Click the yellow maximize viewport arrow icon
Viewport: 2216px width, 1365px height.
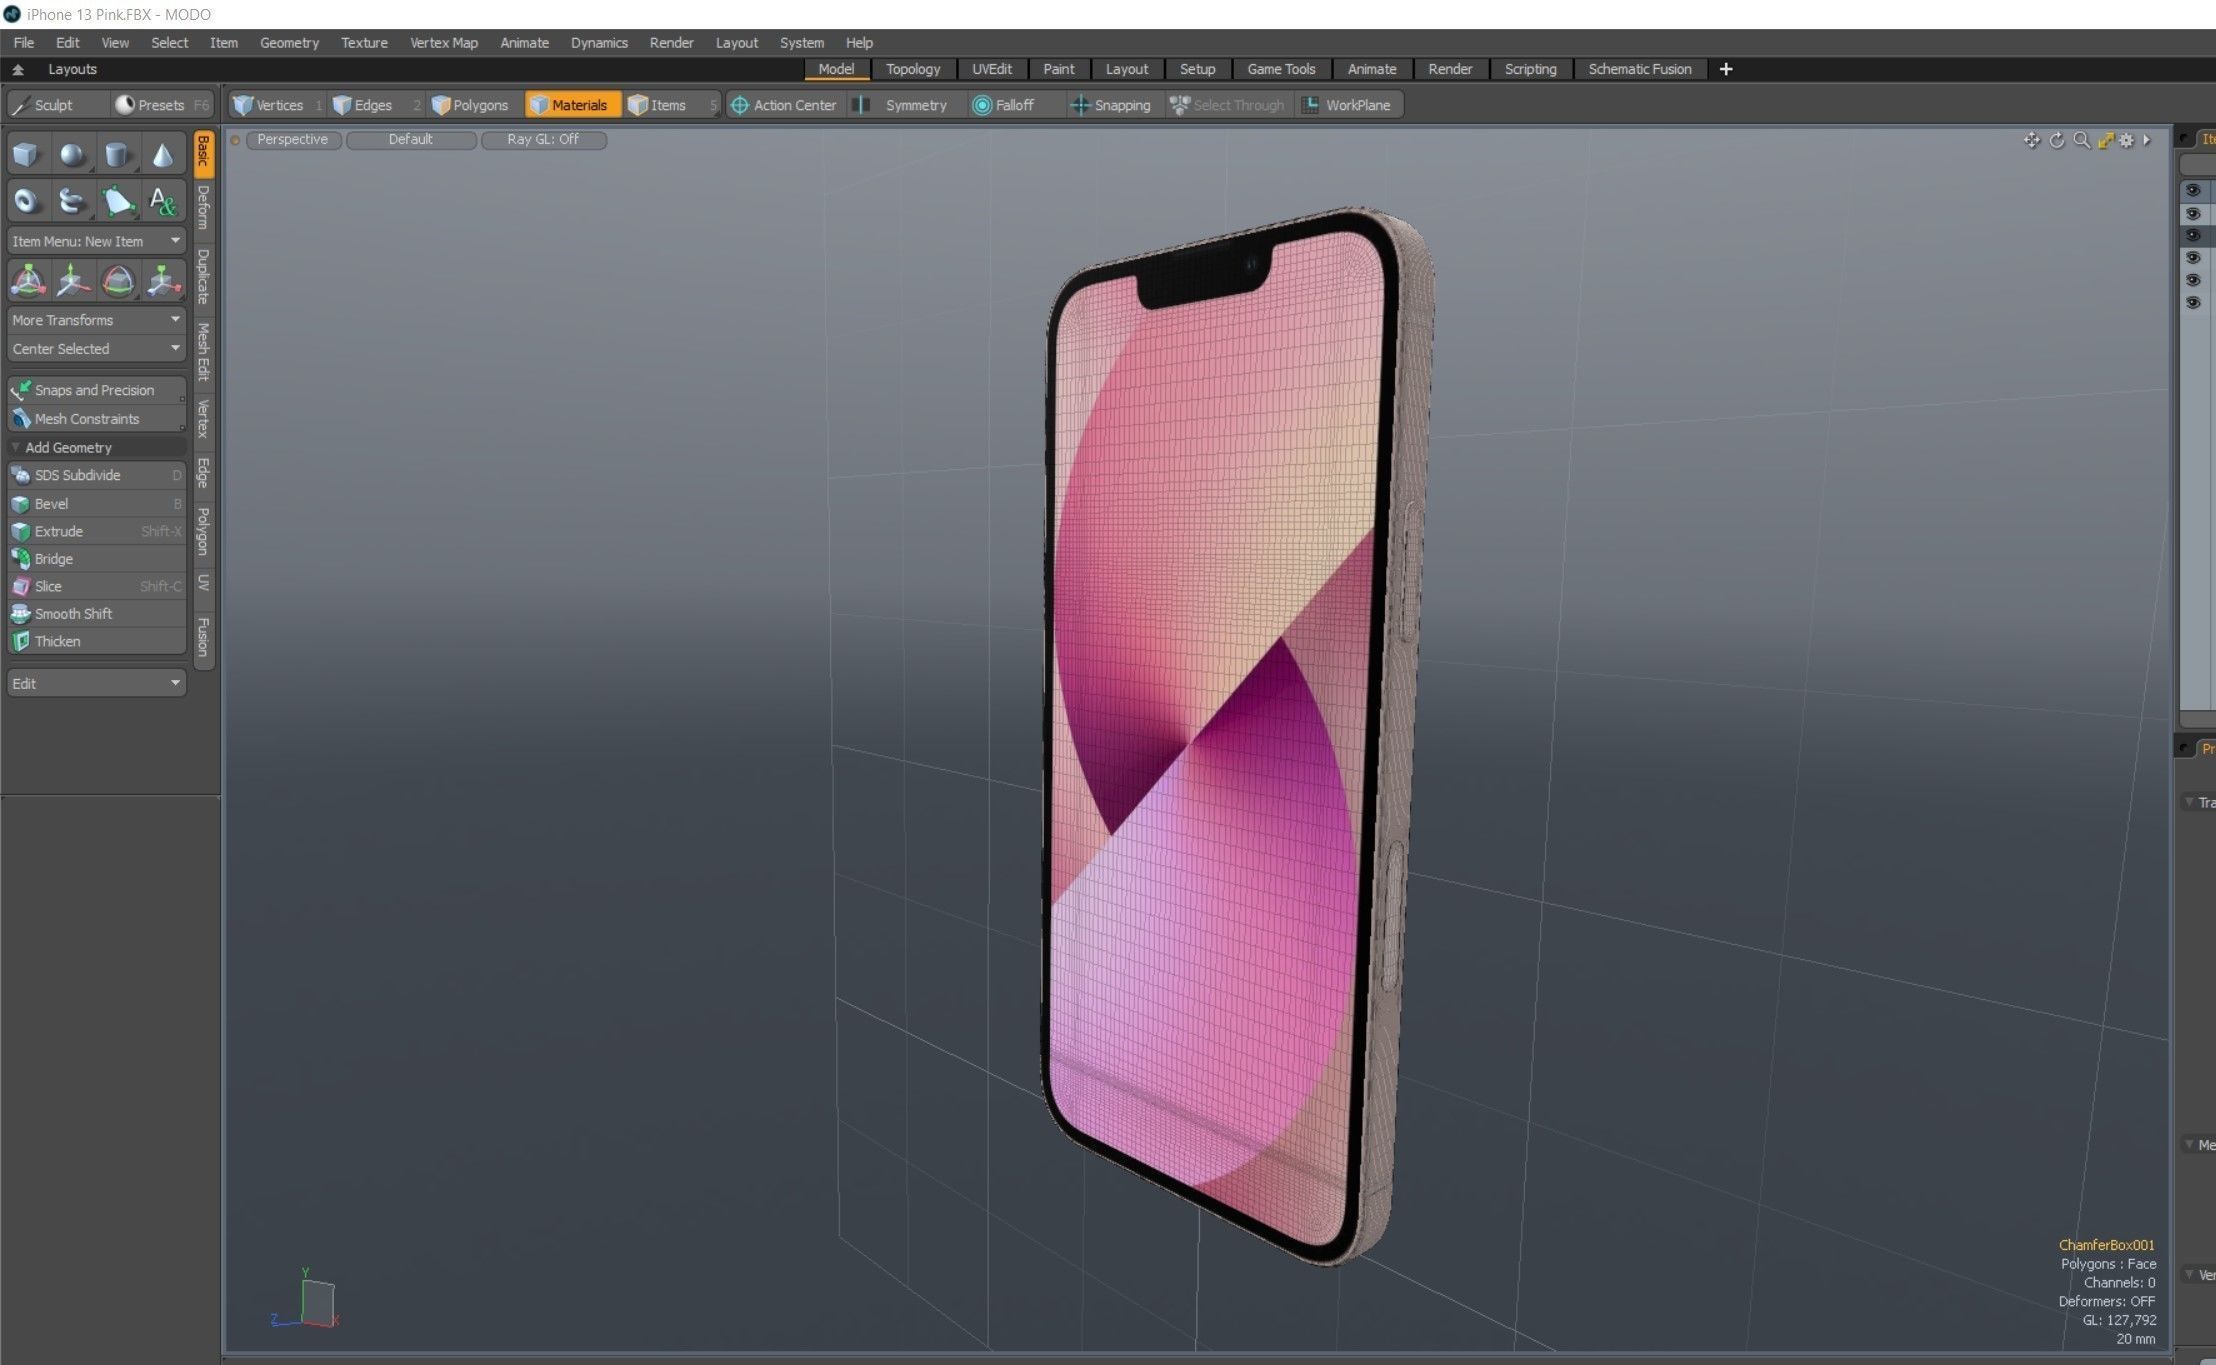click(2105, 140)
